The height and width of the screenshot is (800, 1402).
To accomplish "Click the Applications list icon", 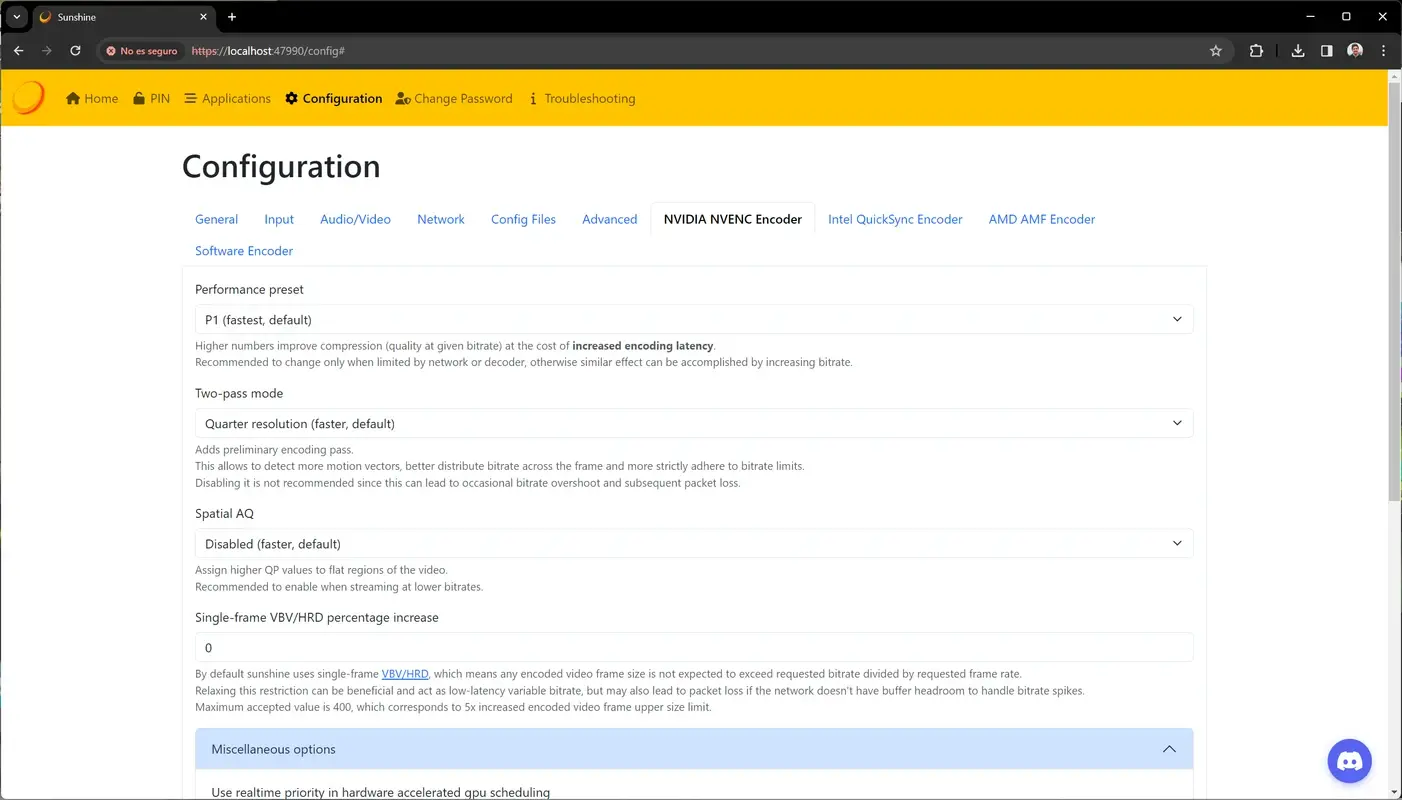I will 189,98.
